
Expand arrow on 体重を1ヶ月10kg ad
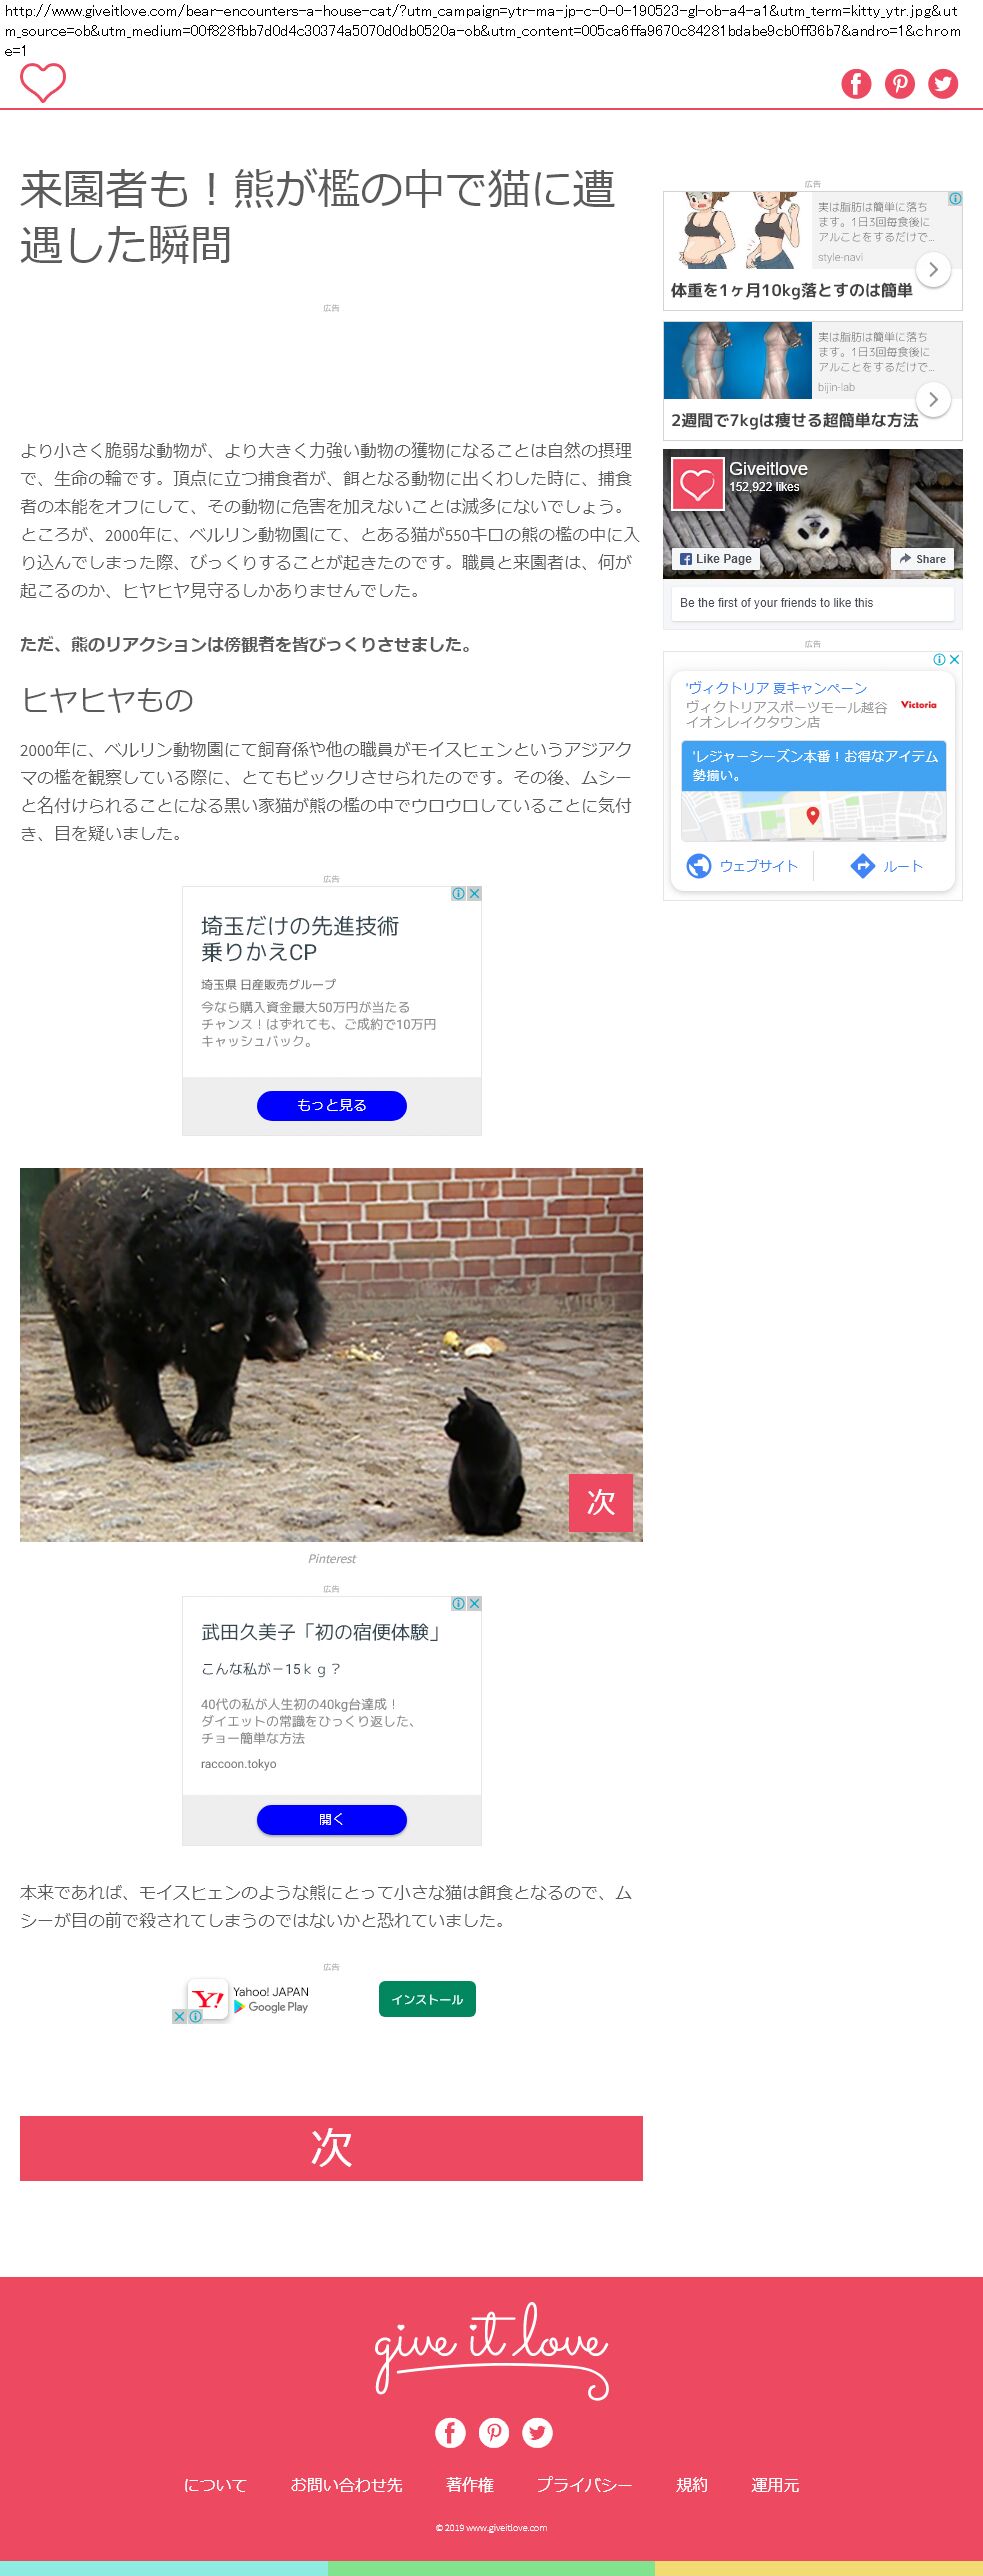point(933,269)
